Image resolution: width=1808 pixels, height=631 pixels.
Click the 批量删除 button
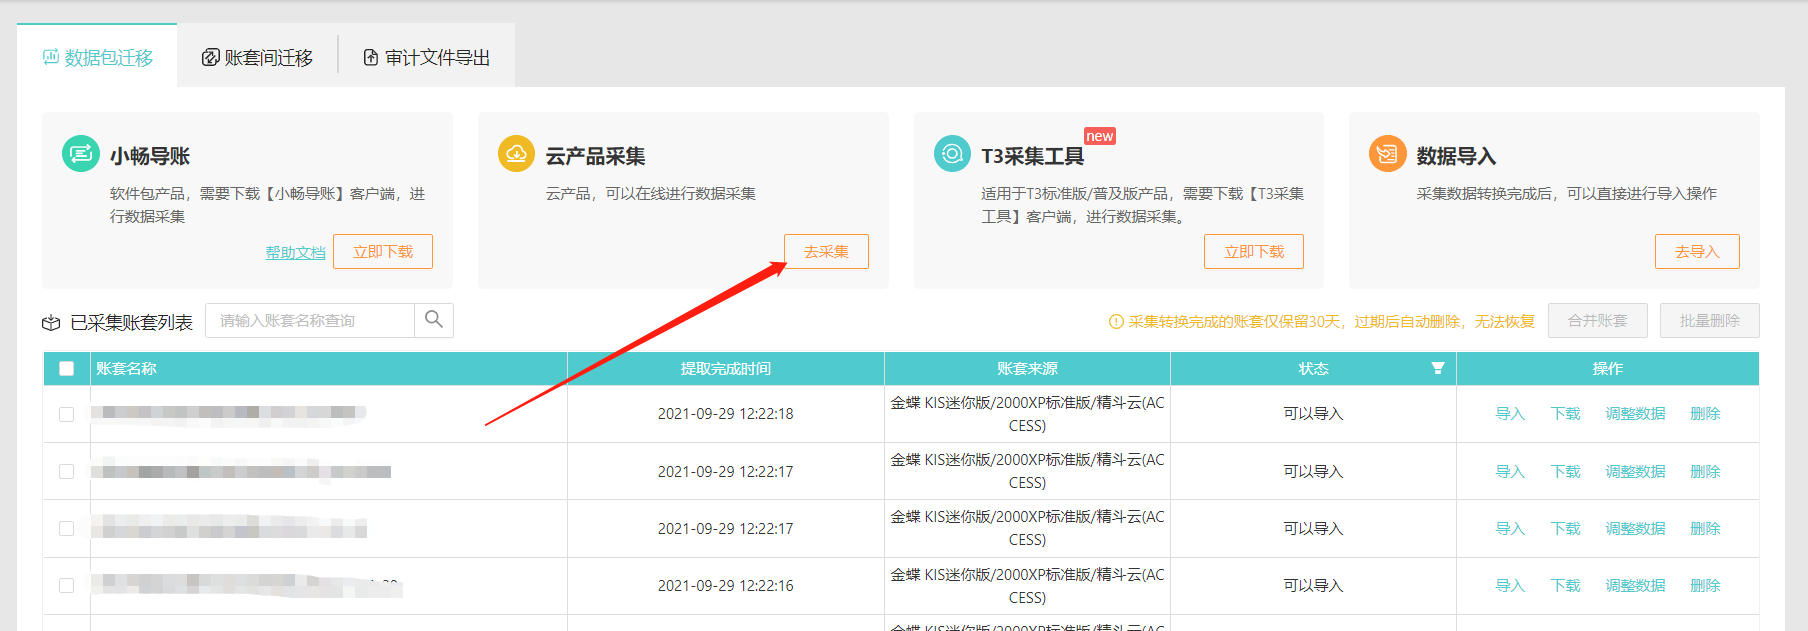tap(1710, 320)
